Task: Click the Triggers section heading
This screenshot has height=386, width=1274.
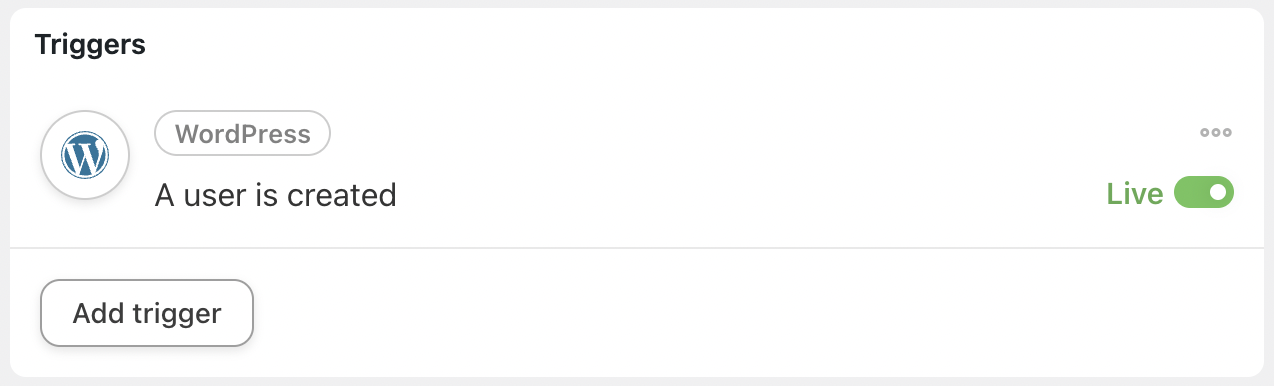Action: click(90, 44)
